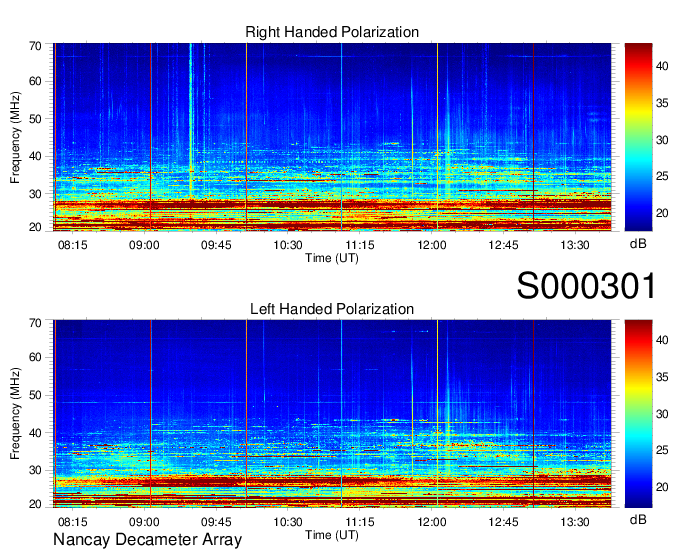The width and height of the screenshot is (680, 552).
Task: Click the 25 dB label on bottom colorbar
Action: [x=662, y=450]
